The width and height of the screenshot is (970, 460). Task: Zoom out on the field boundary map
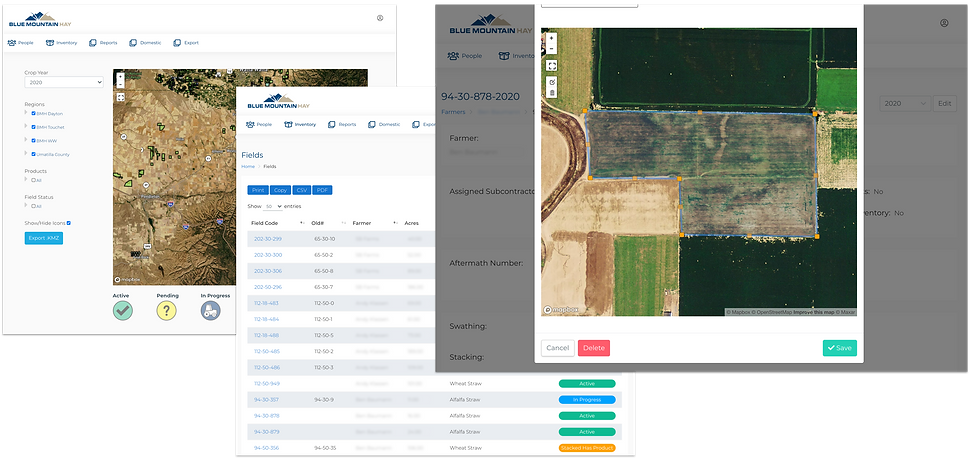pos(552,48)
